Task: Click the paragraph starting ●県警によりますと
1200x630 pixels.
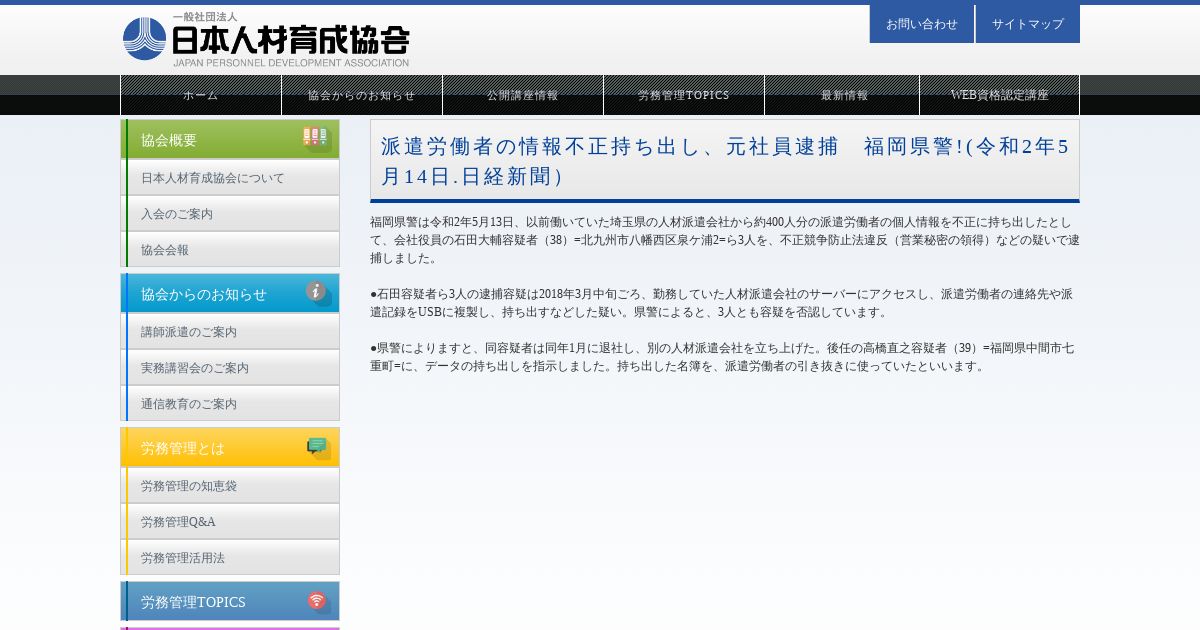Action: (722, 357)
